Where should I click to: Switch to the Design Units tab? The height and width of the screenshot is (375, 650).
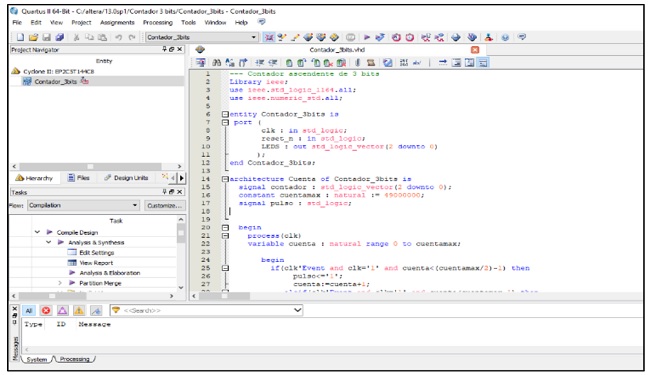pyautogui.click(x=126, y=178)
